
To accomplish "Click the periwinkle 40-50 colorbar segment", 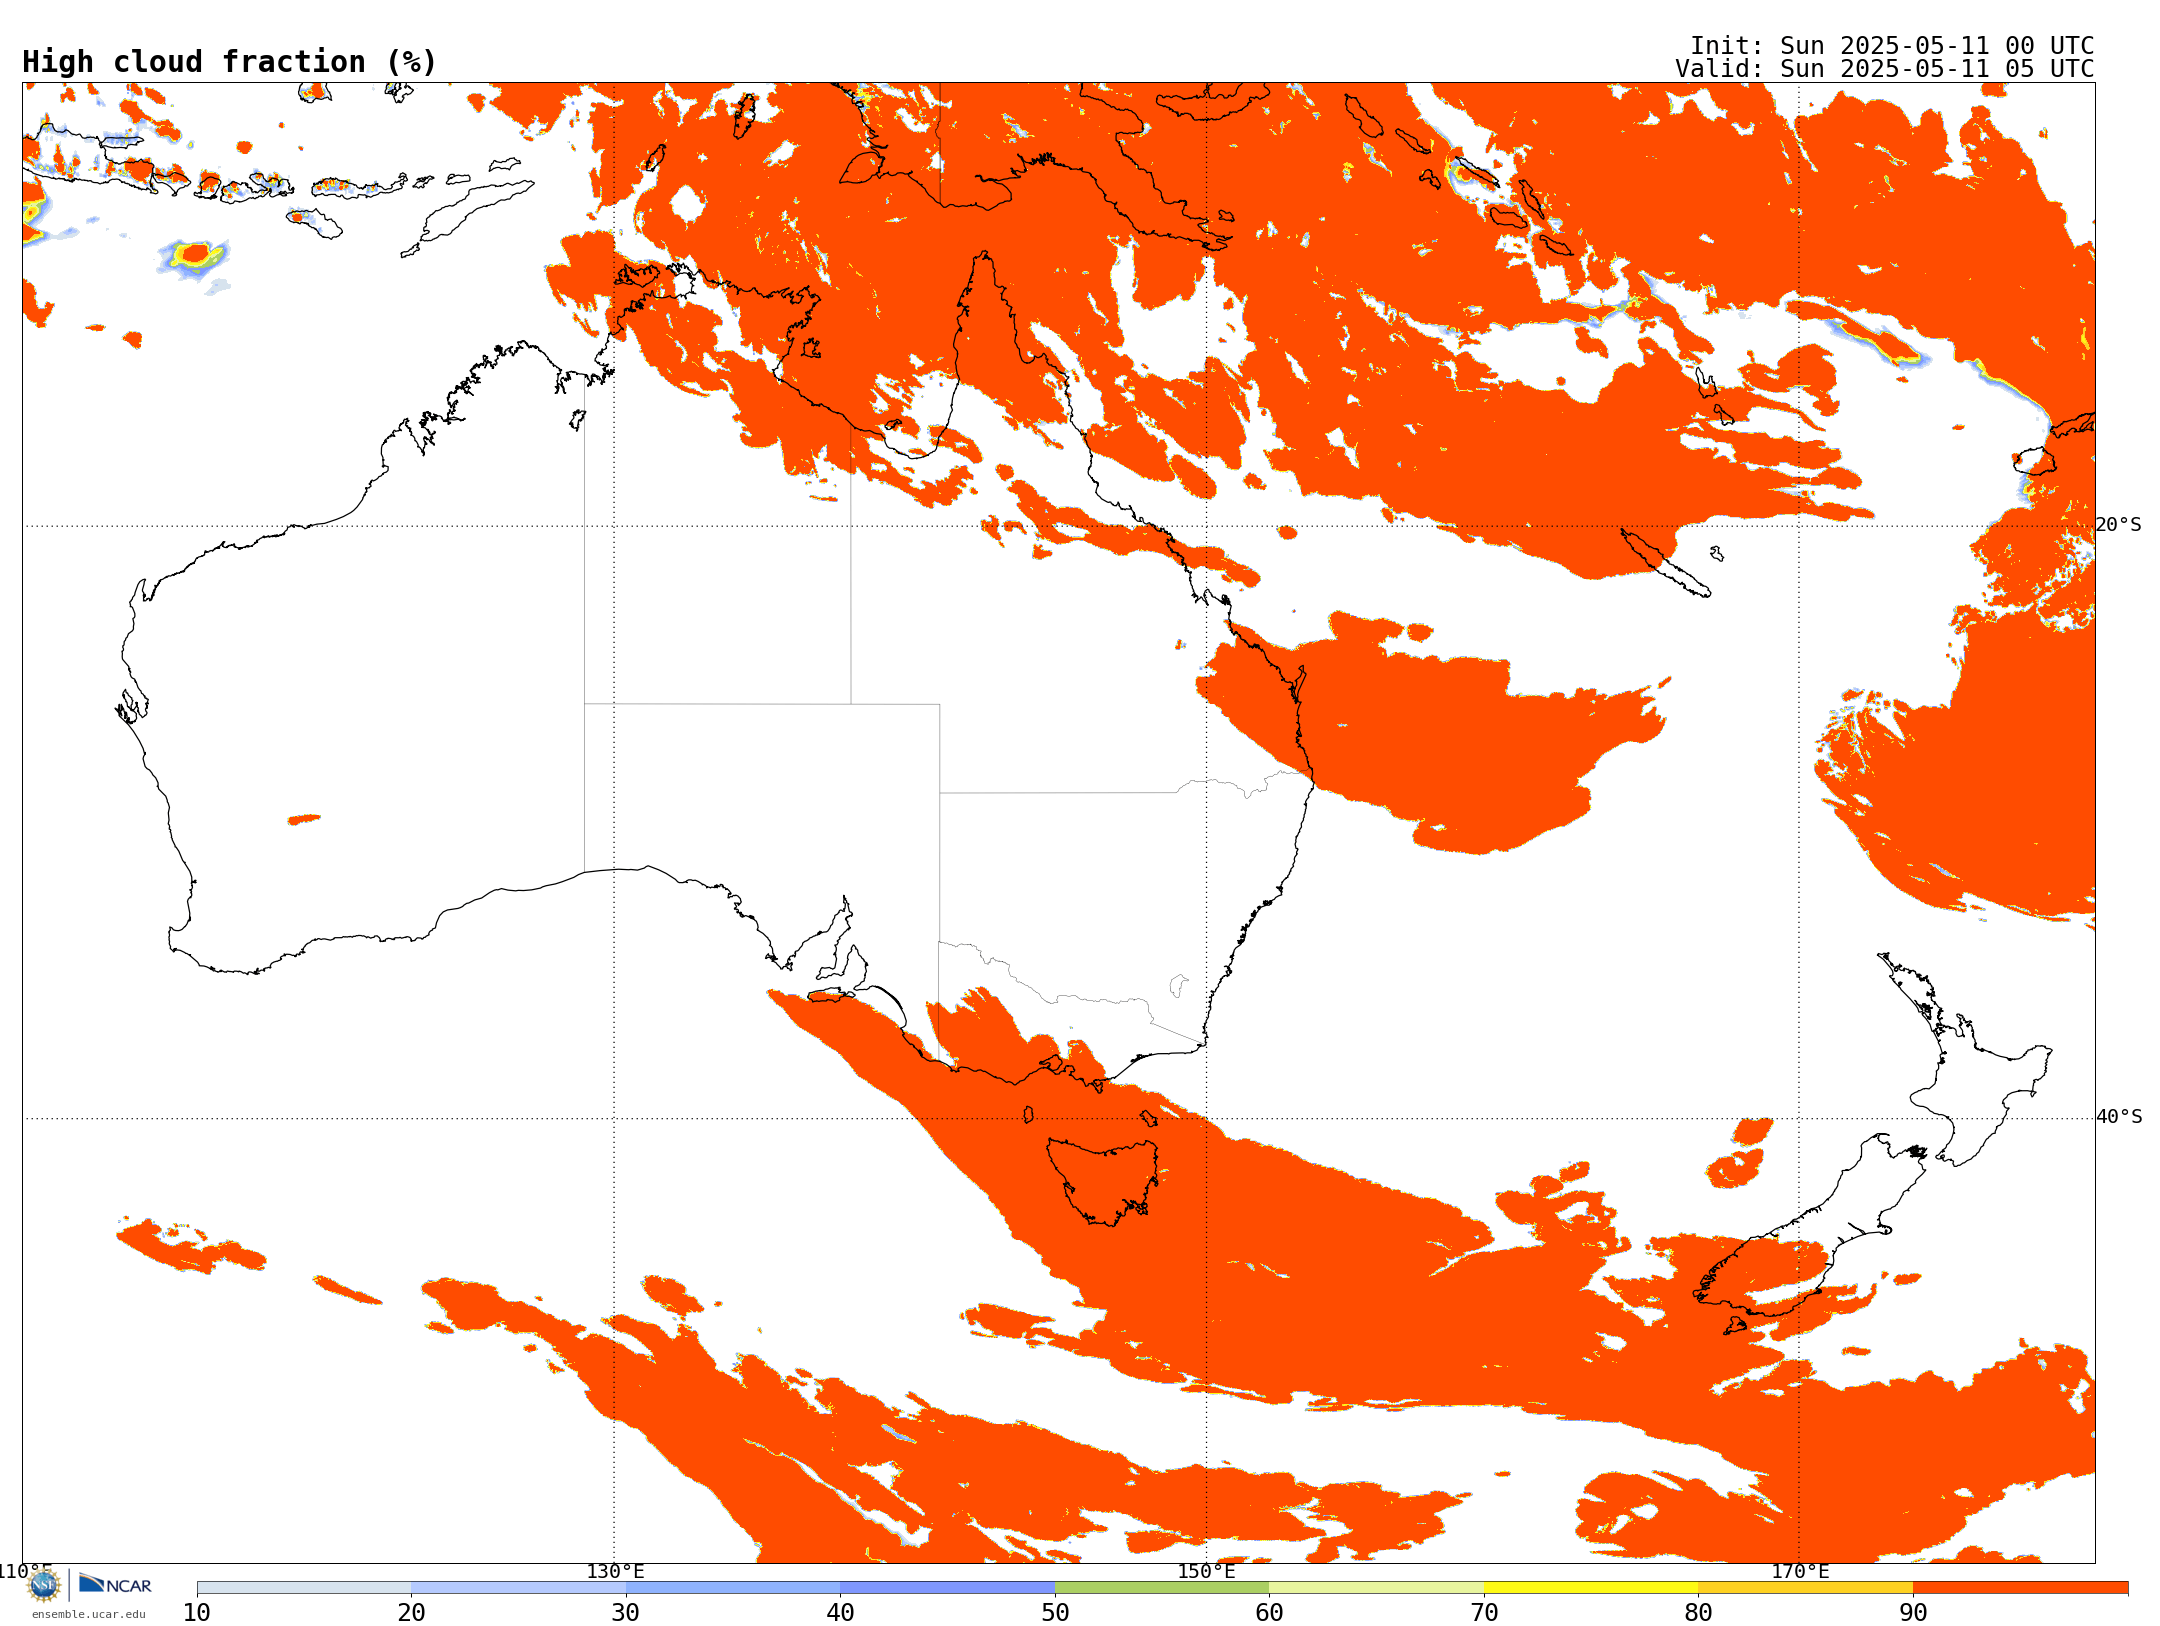I will tap(947, 1588).
